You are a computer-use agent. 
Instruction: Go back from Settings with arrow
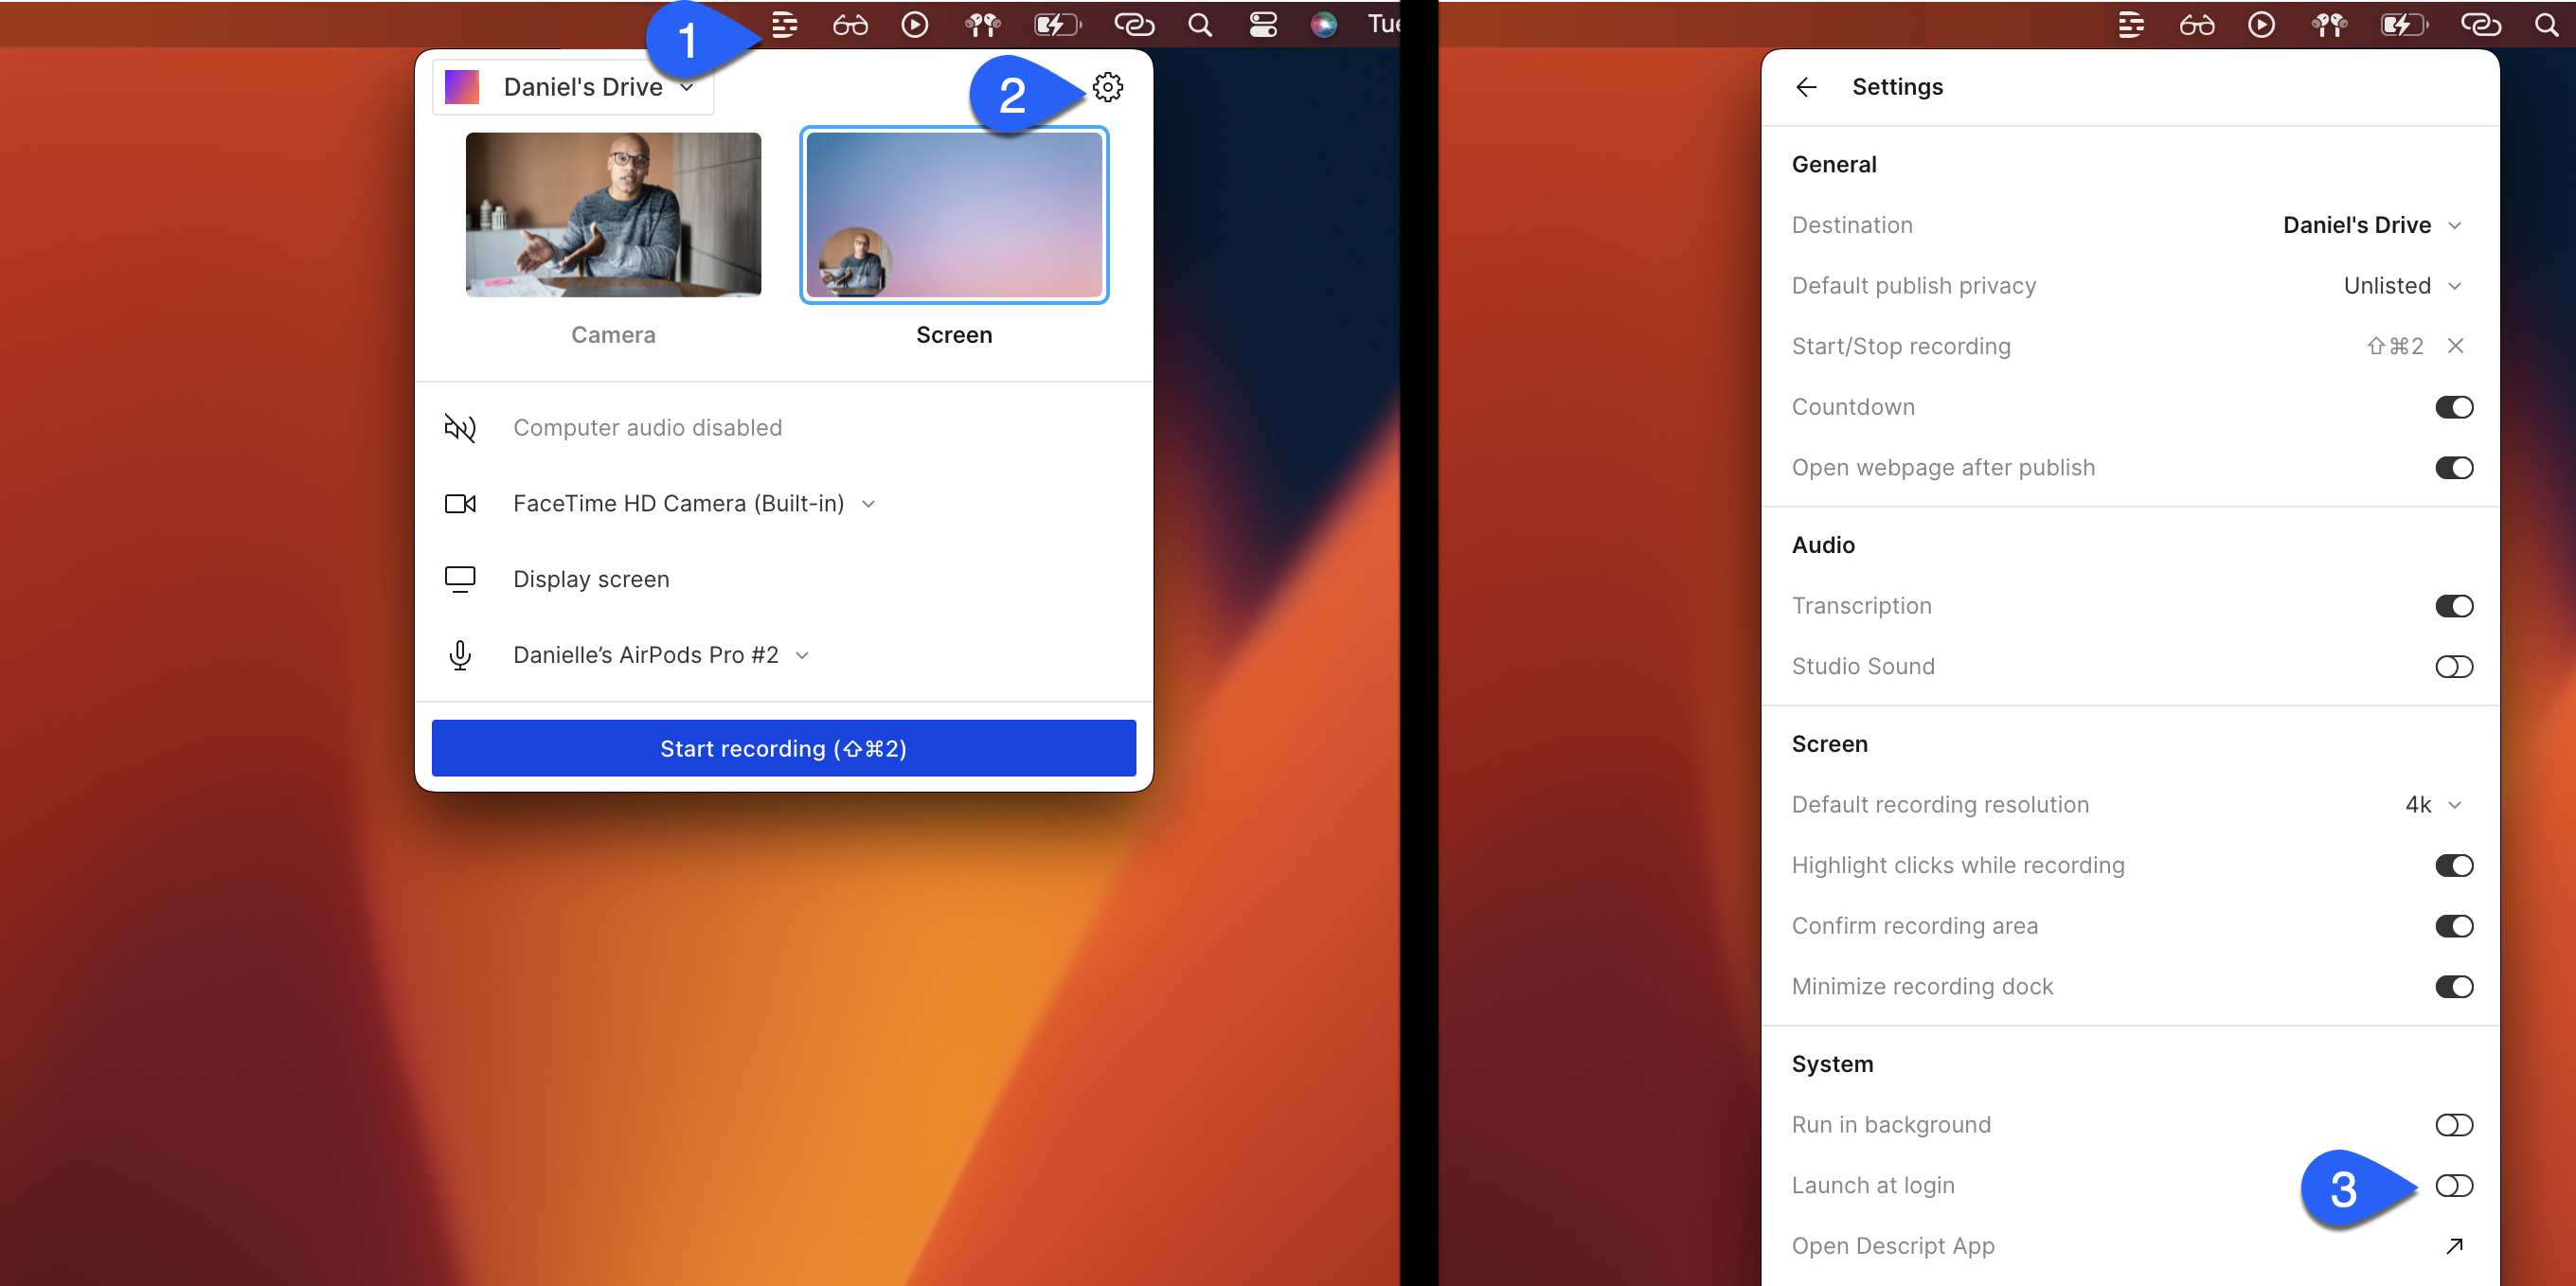[x=1806, y=87]
